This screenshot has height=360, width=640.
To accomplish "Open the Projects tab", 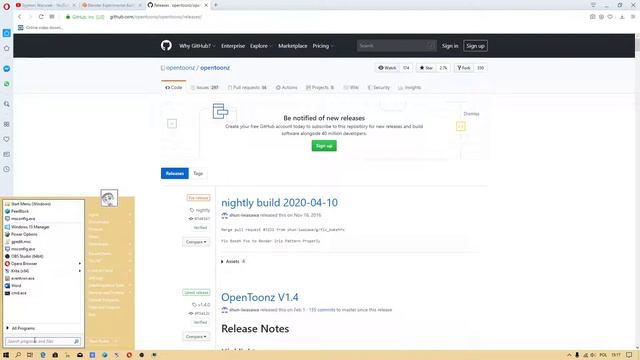I will pyautogui.click(x=320, y=87).
